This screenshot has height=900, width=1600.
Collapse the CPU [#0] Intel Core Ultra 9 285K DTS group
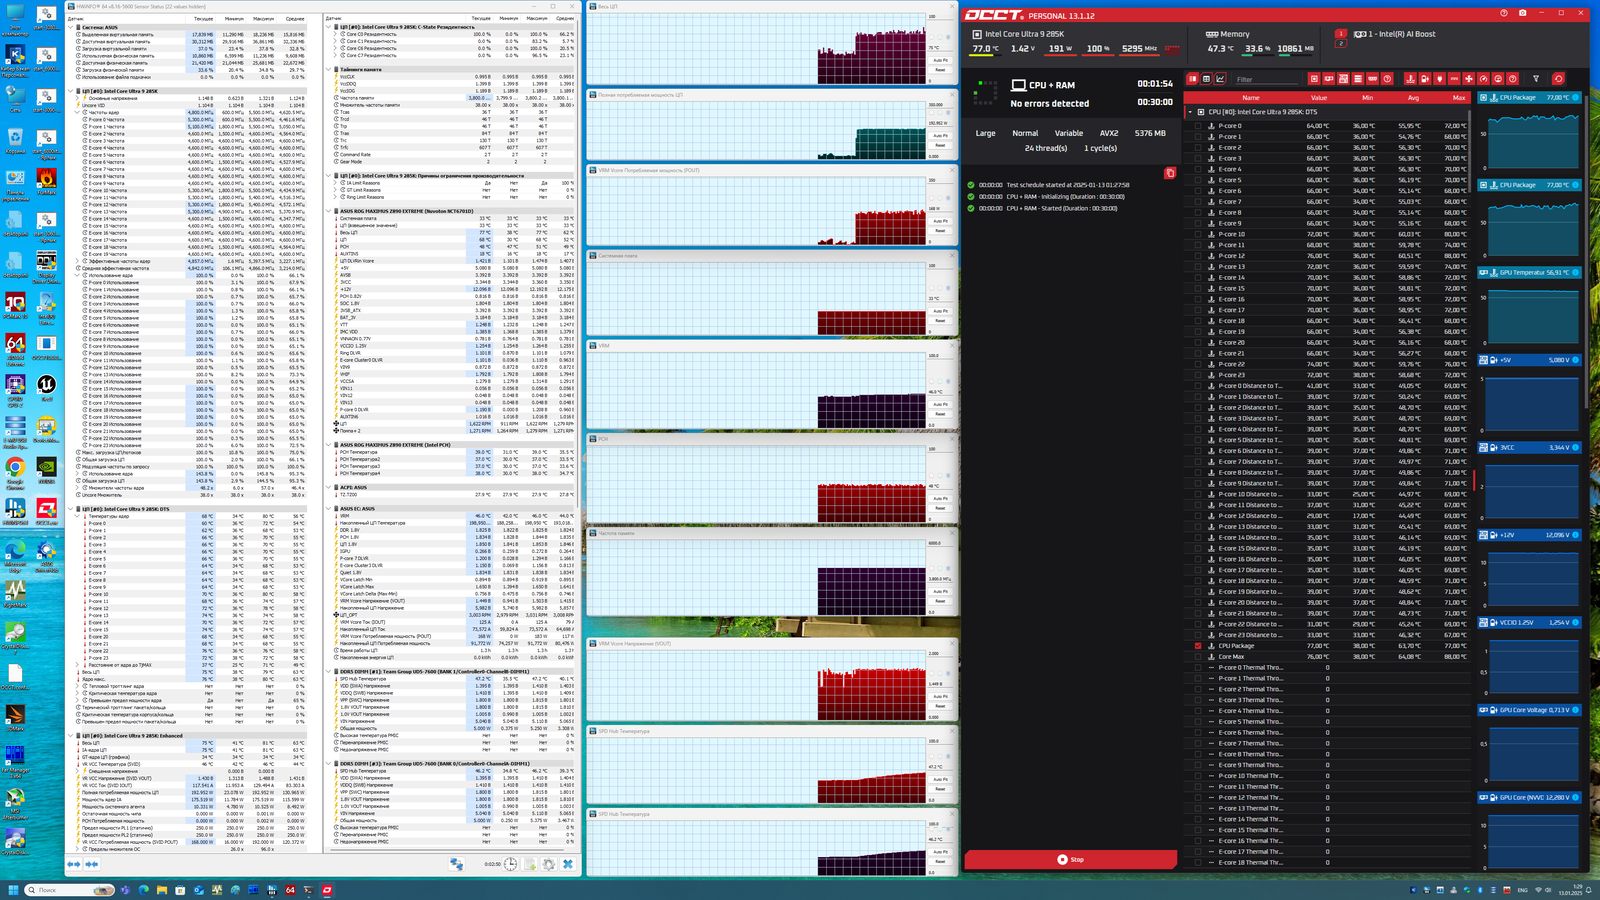pos(1190,112)
